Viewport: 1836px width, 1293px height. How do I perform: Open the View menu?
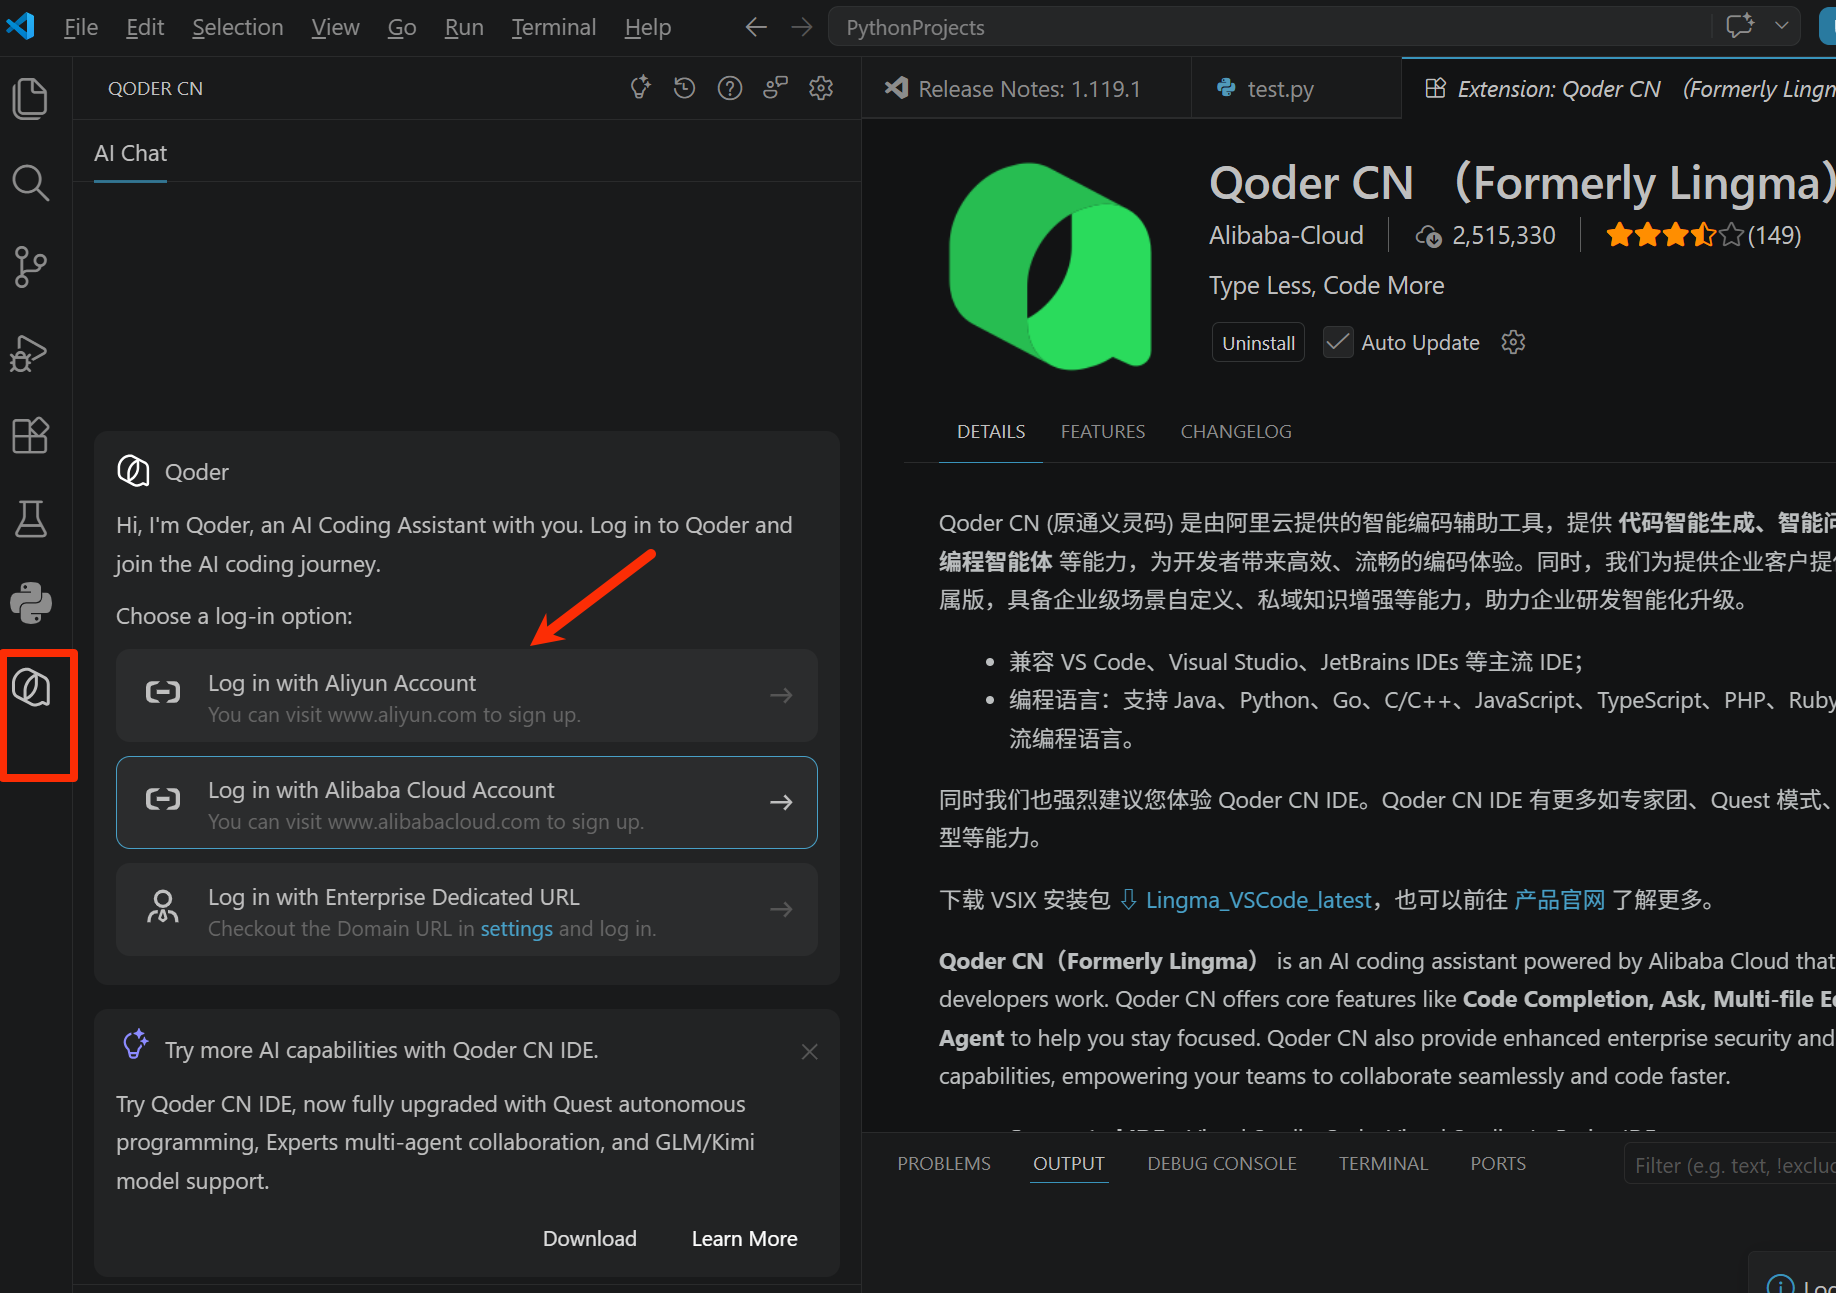point(335,27)
